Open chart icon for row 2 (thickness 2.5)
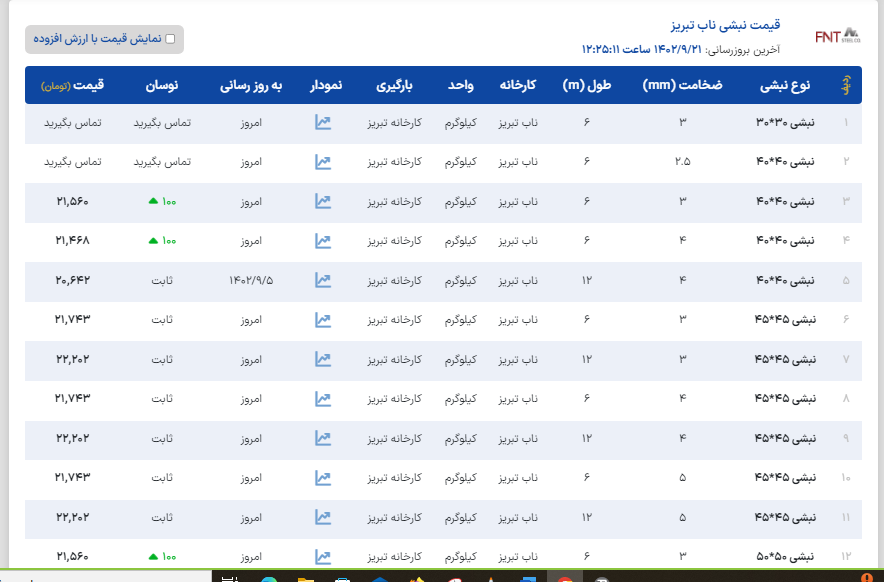The width and height of the screenshot is (884, 582). [x=323, y=162]
